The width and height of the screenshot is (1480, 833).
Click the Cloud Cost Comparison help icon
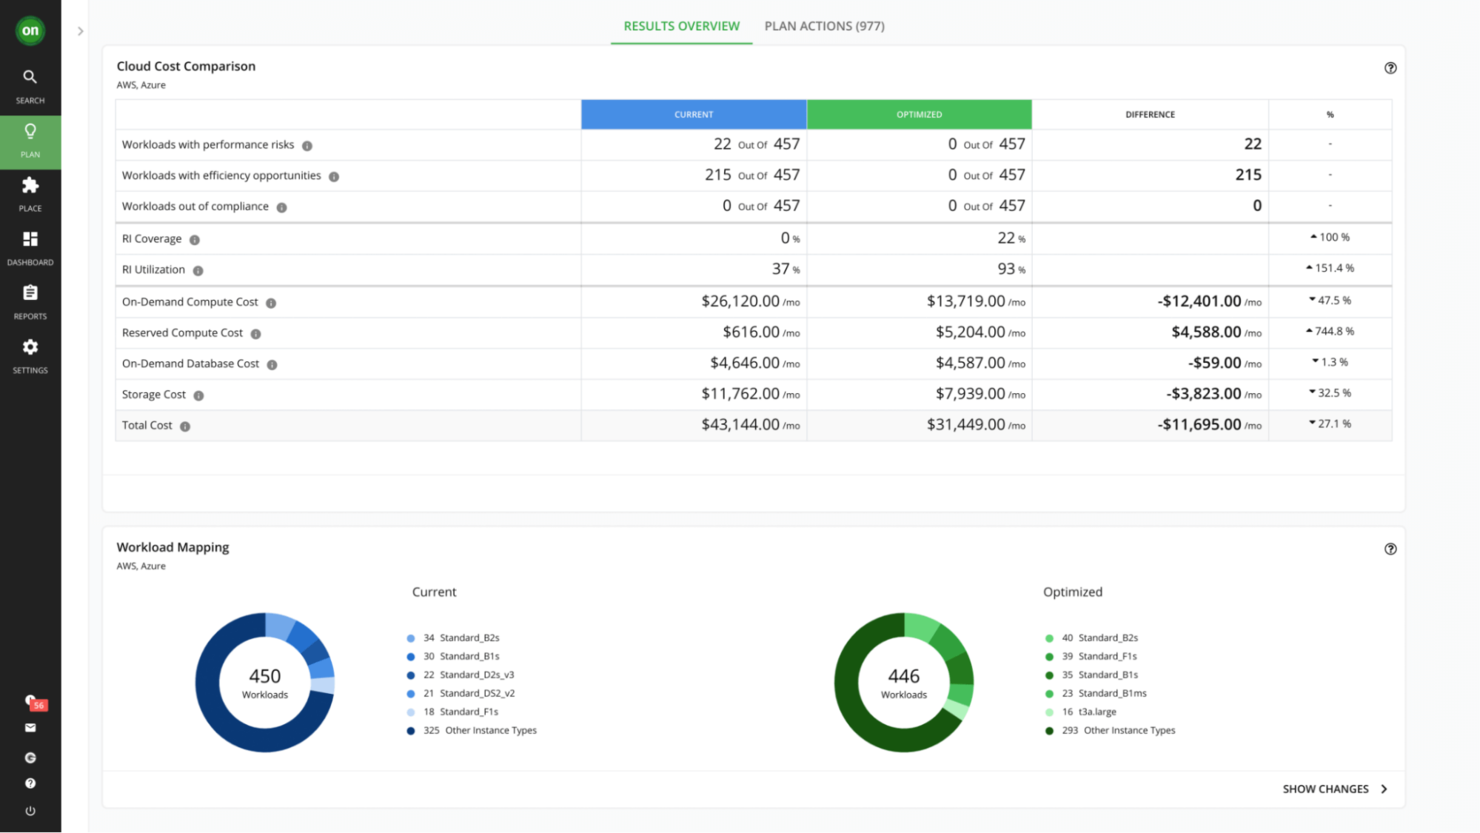[1390, 68]
